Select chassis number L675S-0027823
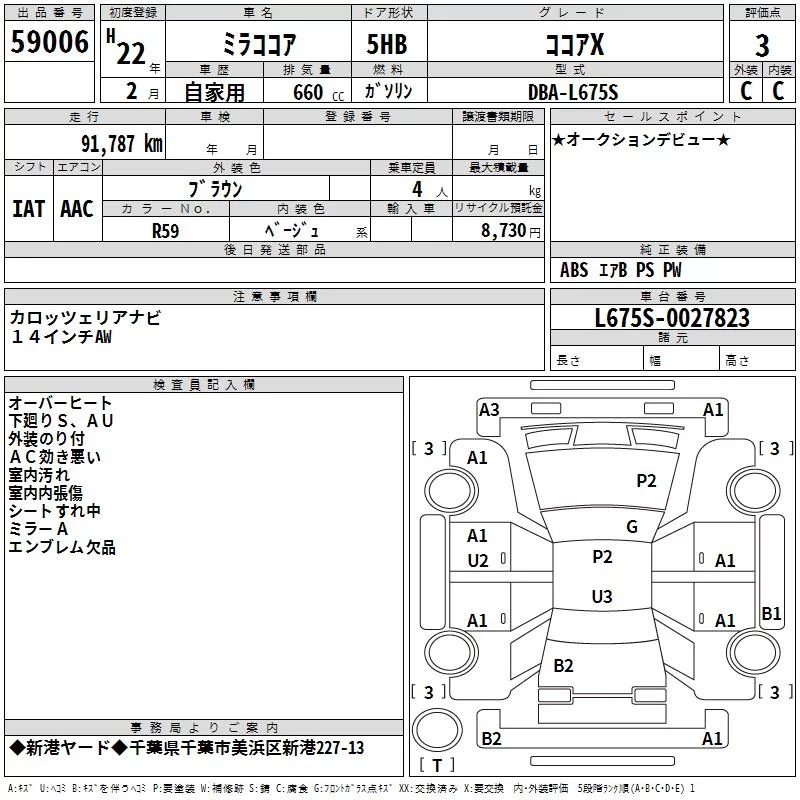This screenshot has width=800, height=800. pyautogui.click(x=672, y=318)
